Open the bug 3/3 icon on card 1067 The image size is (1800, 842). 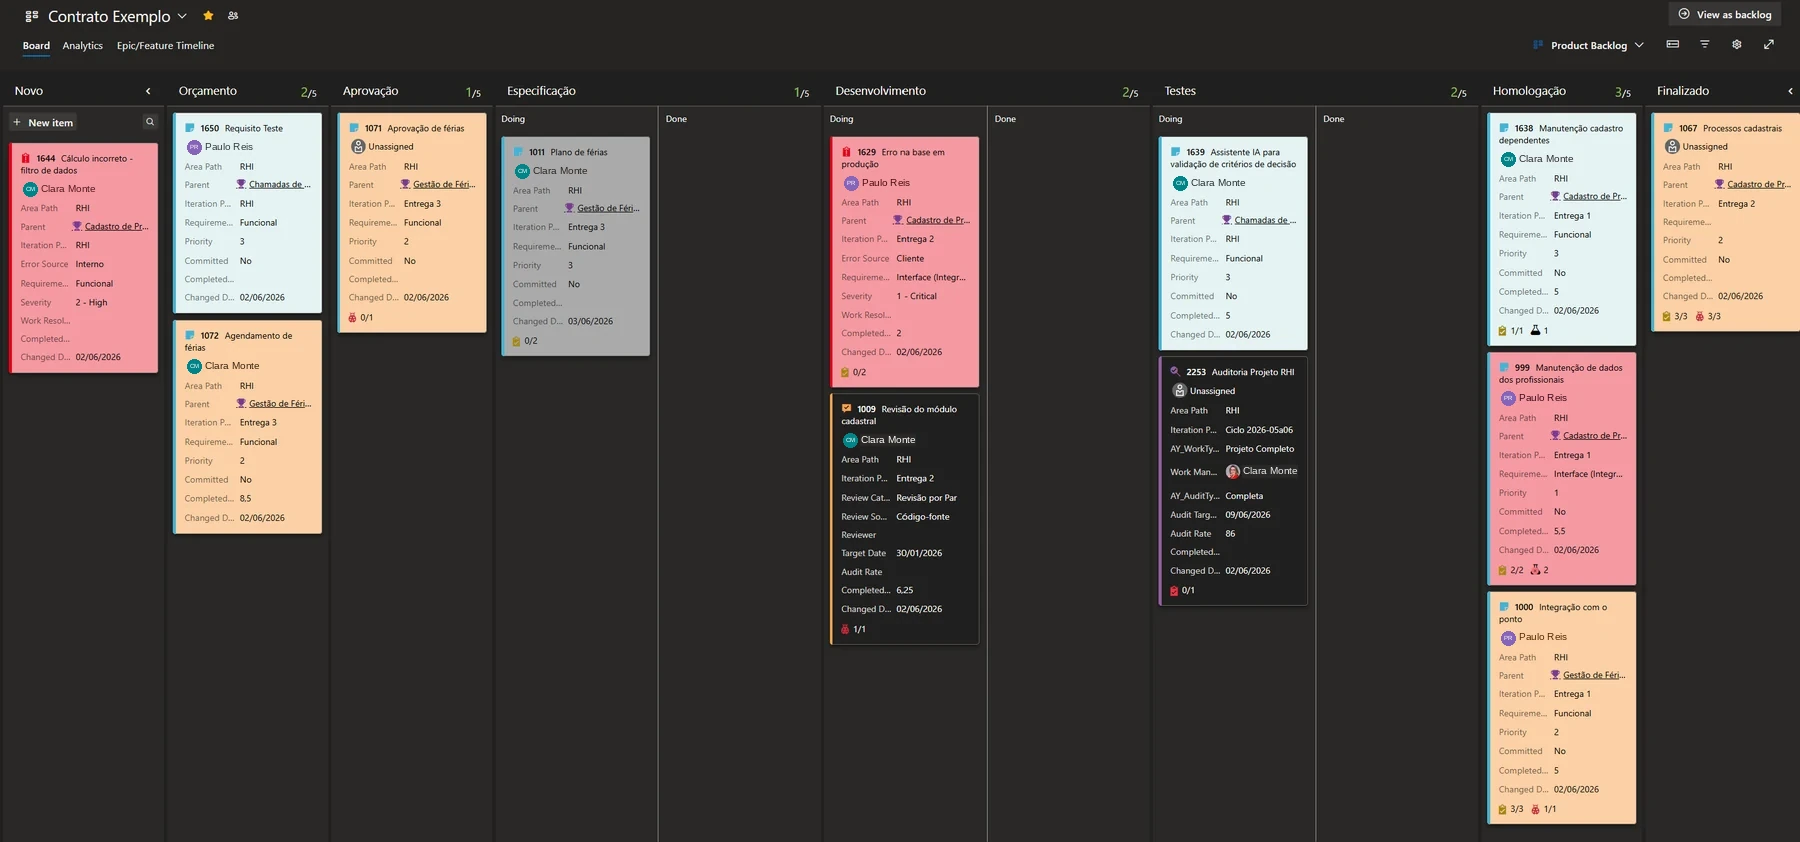[x=1708, y=316]
